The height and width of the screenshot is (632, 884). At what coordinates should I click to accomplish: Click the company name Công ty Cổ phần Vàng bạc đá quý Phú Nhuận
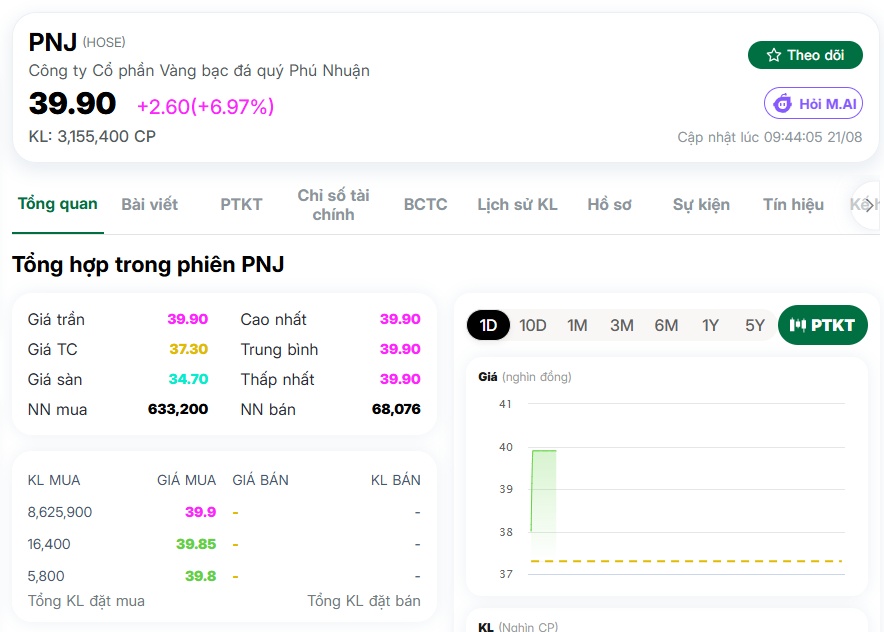pyautogui.click(x=199, y=71)
